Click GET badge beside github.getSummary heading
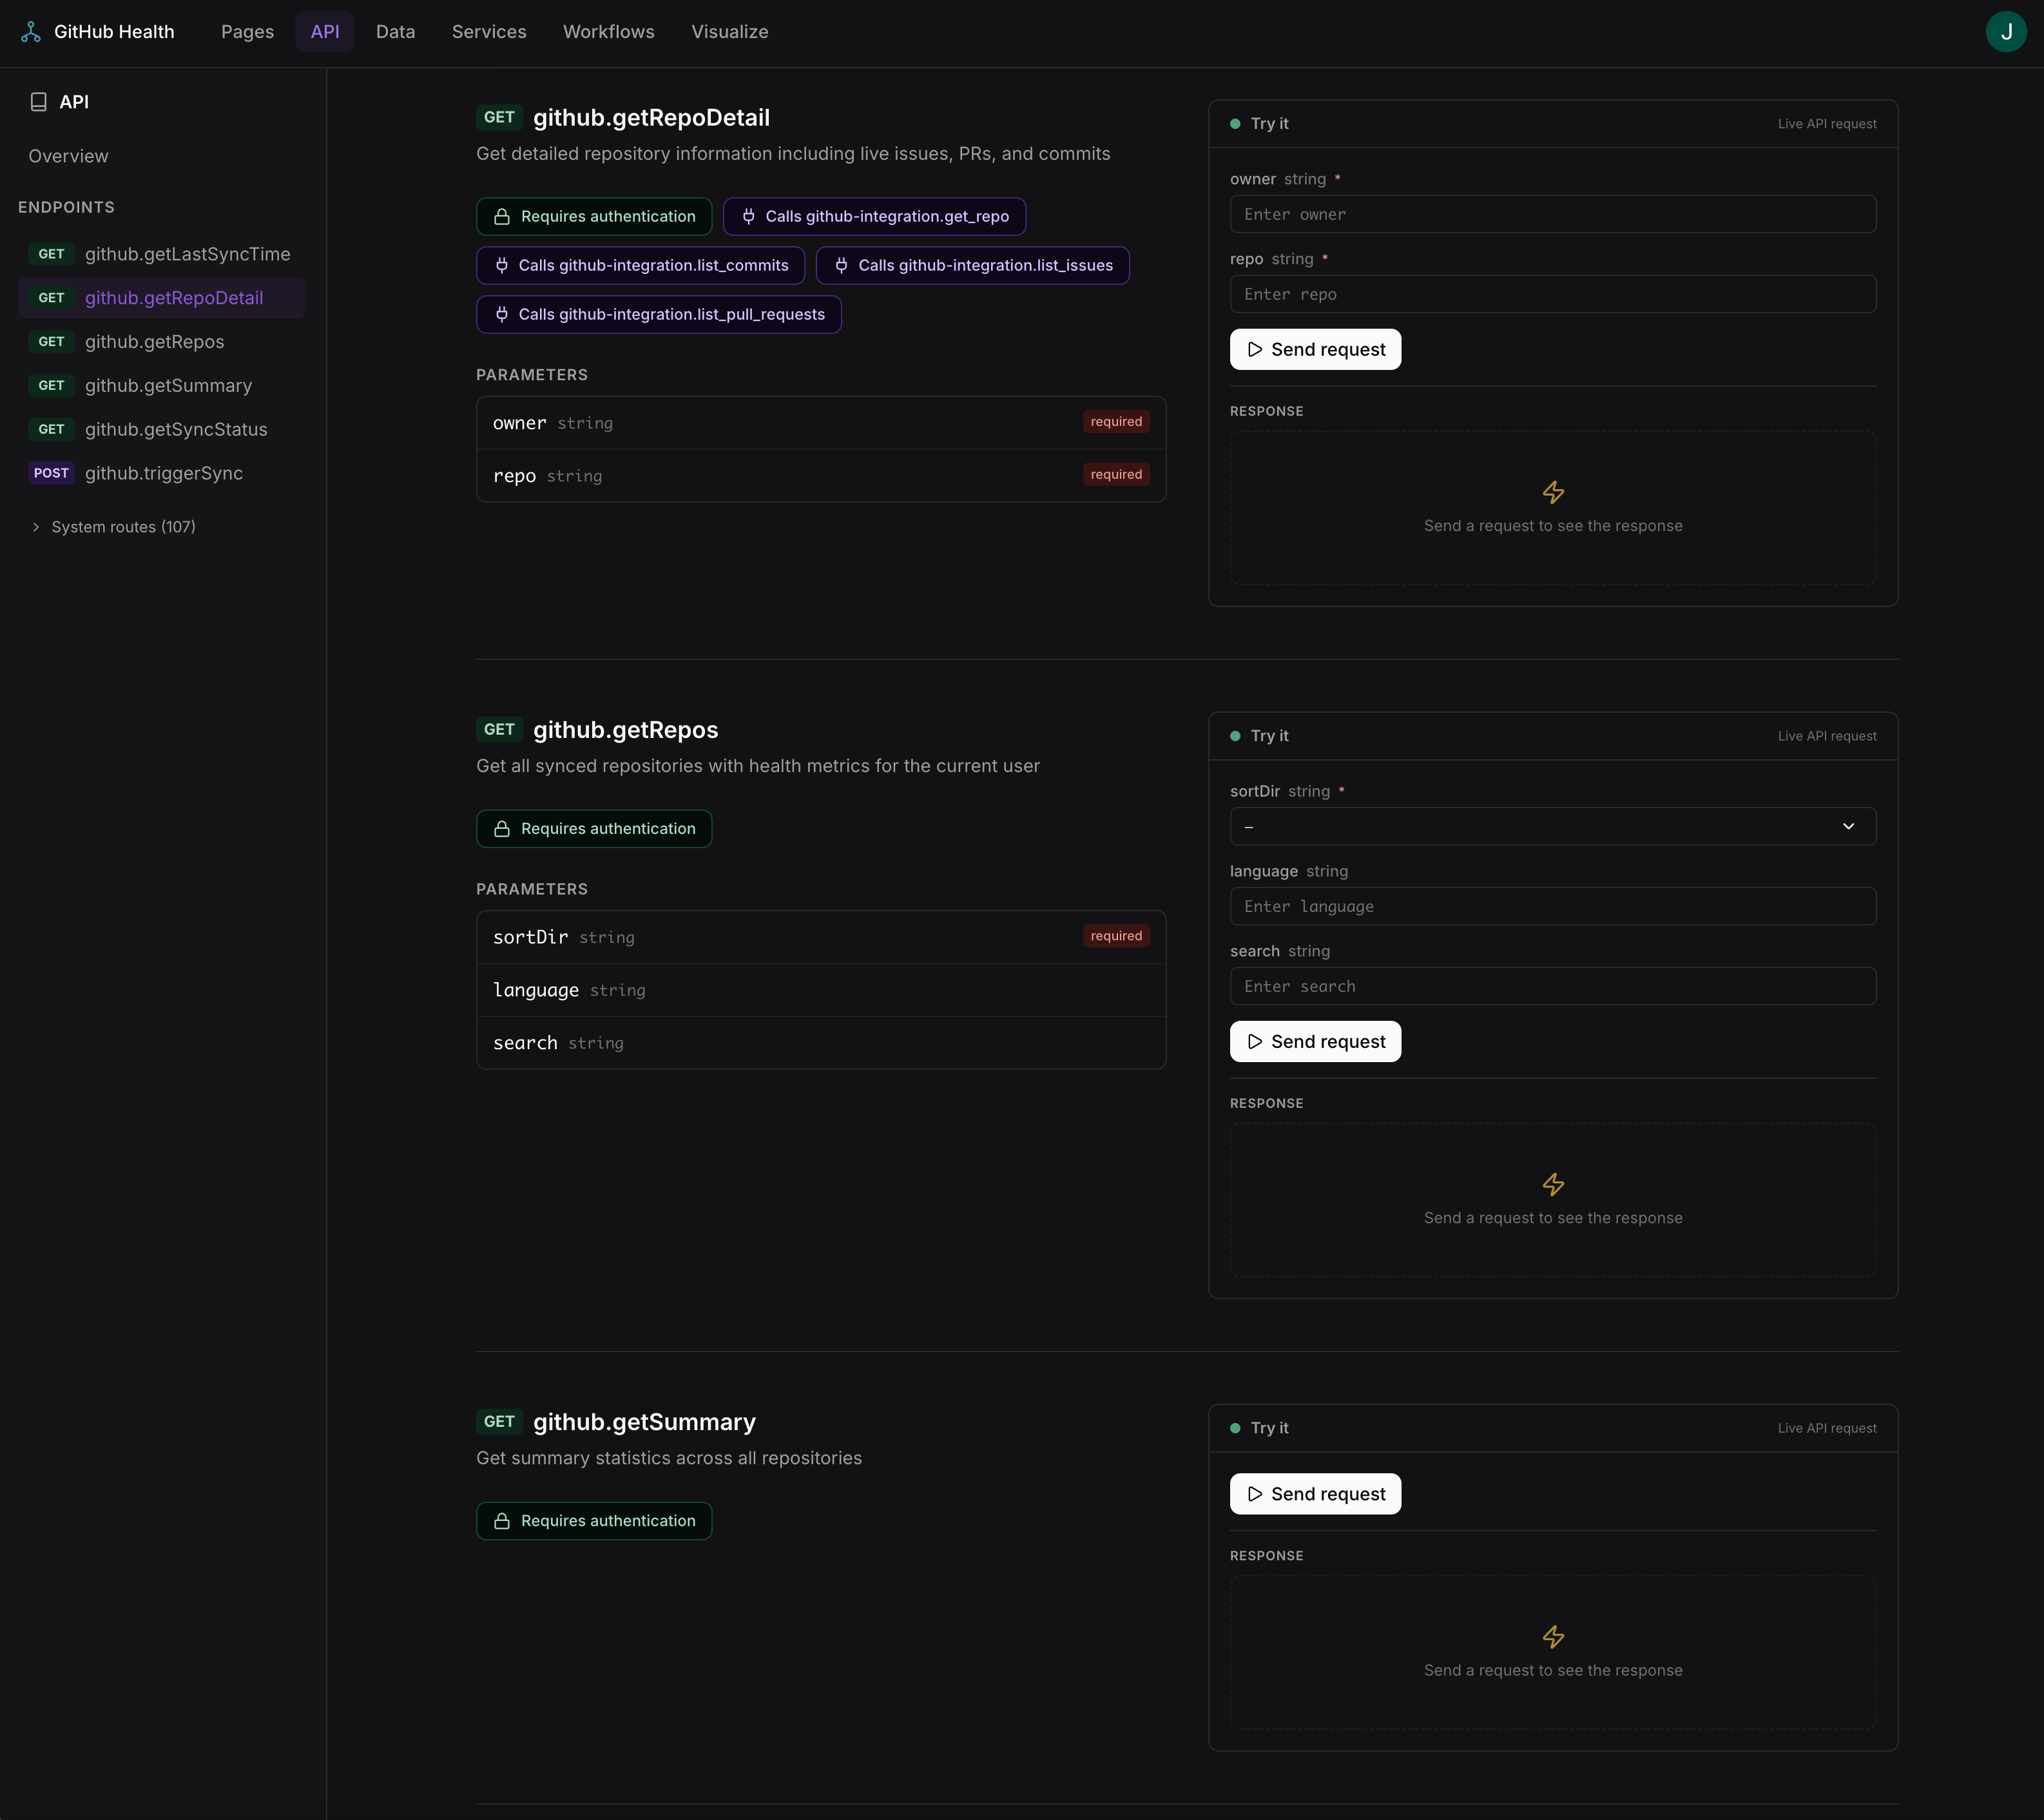2044x1820 pixels. pos(499,1422)
